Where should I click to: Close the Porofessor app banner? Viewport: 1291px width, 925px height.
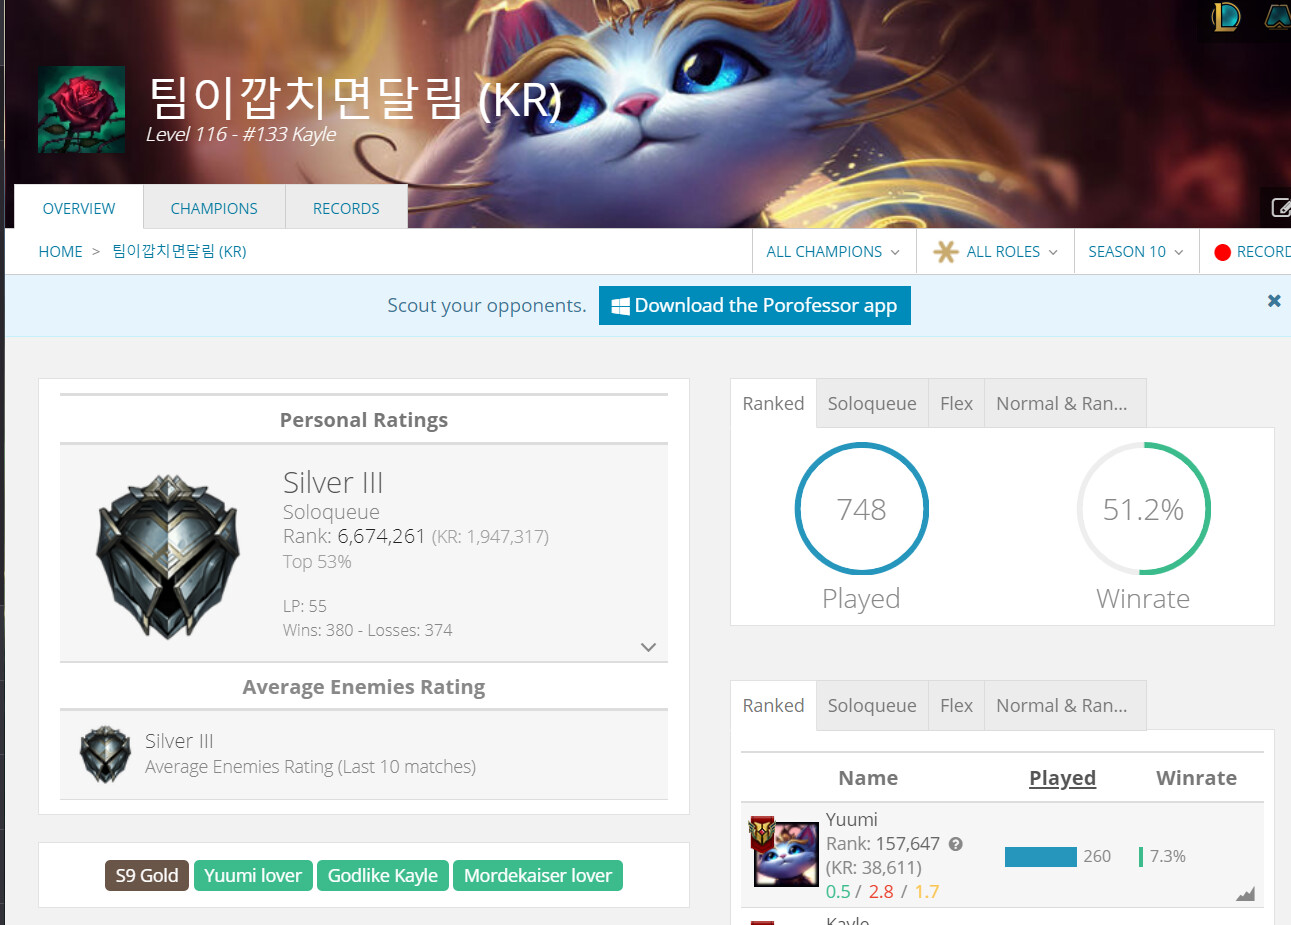[1274, 301]
